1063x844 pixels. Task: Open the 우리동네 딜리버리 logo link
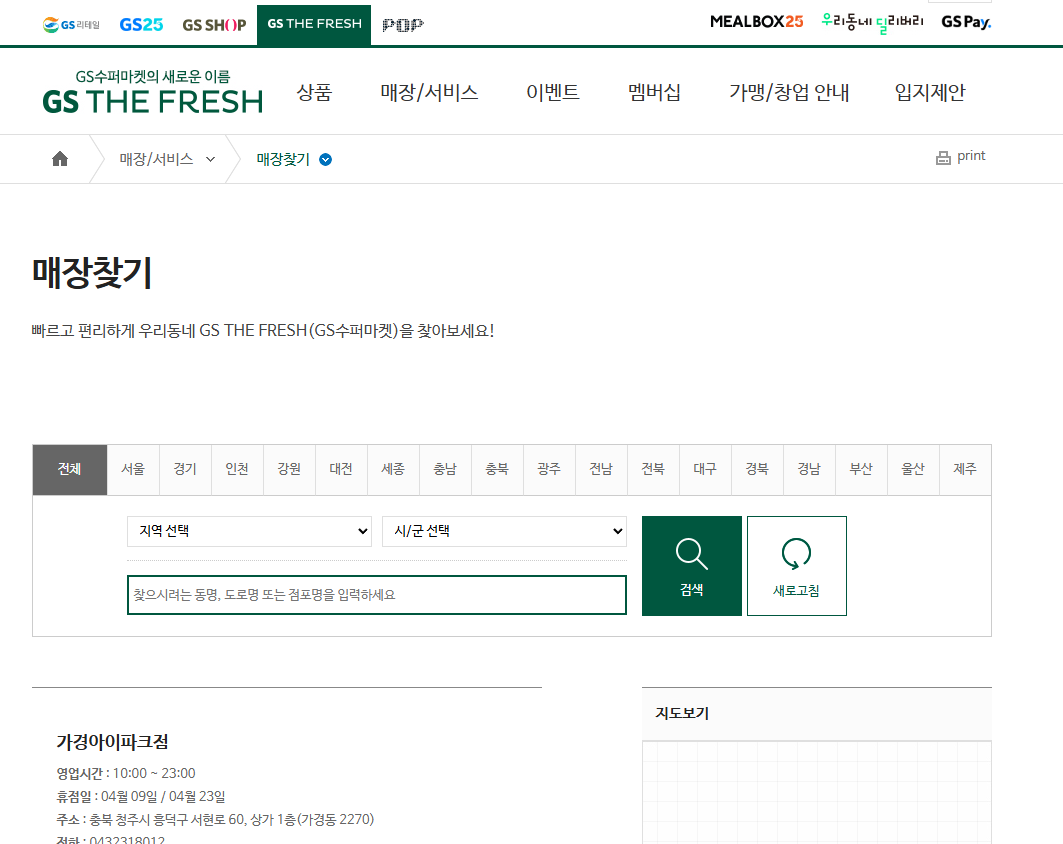click(x=872, y=22)
